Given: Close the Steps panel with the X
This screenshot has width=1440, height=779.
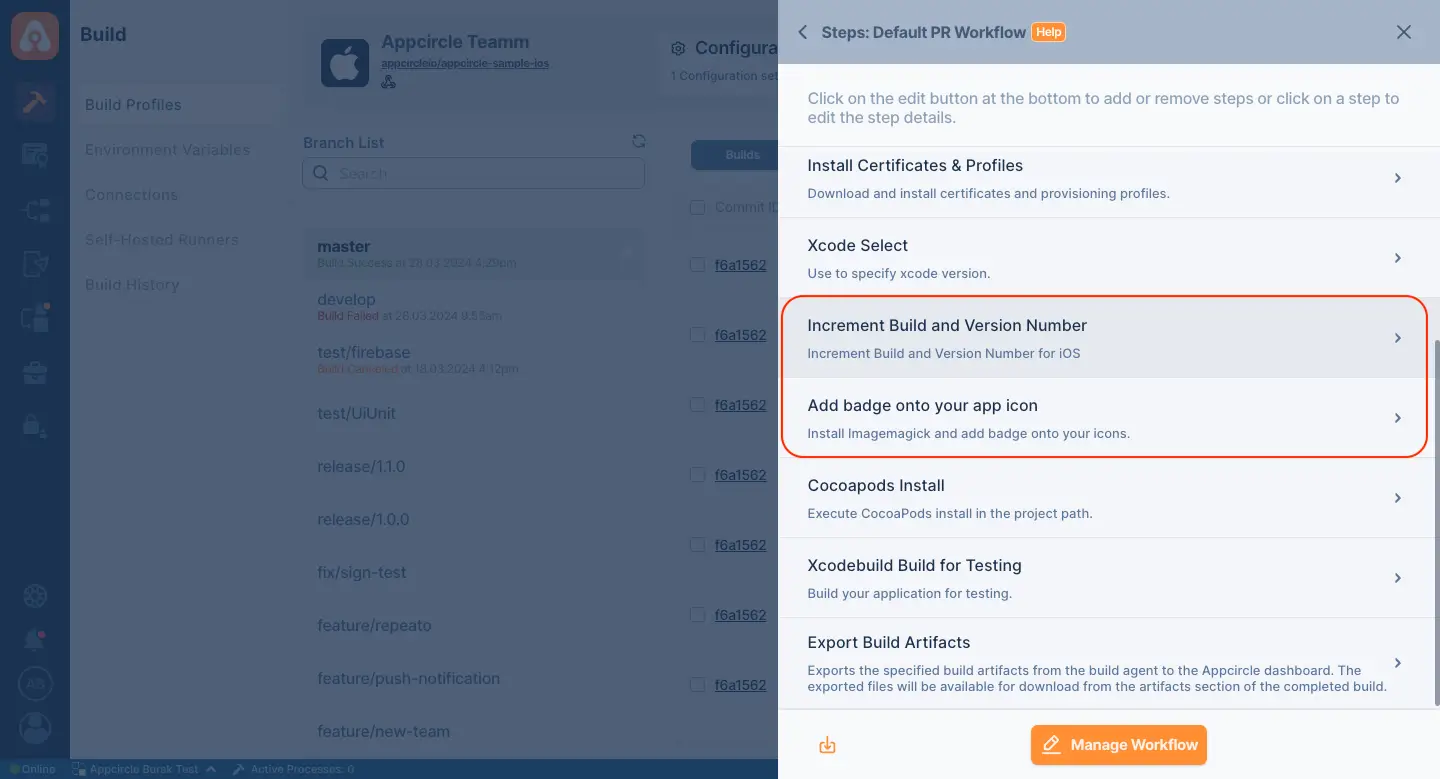Looking at the screenshot, I should (1404, 32).
